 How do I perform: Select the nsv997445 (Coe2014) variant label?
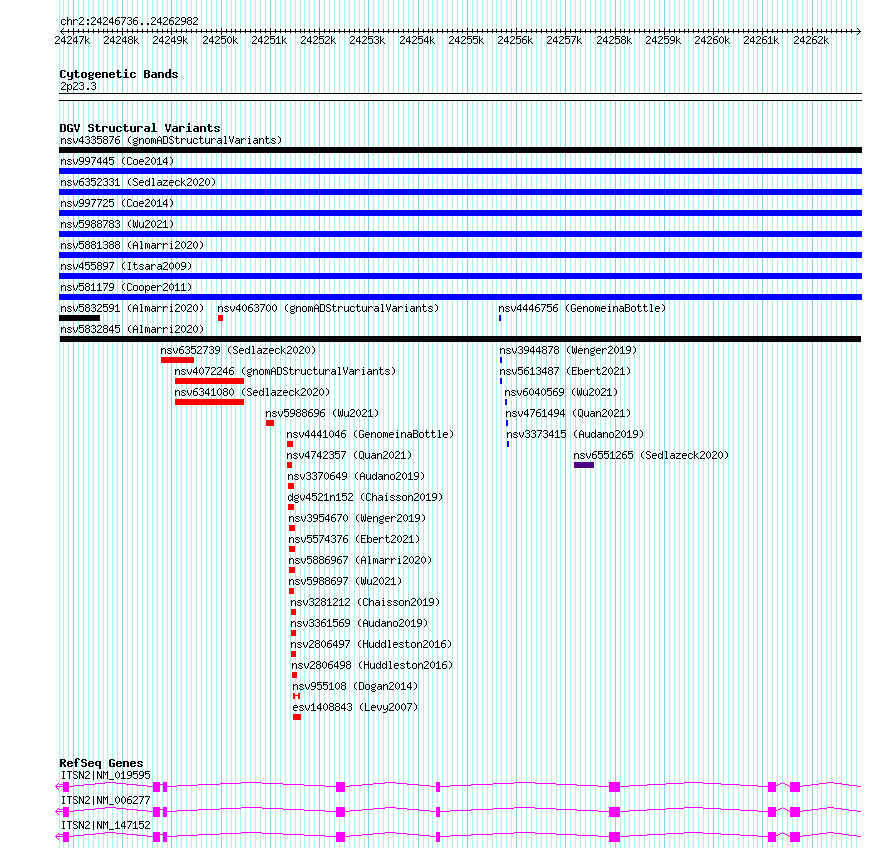[117, 161]
